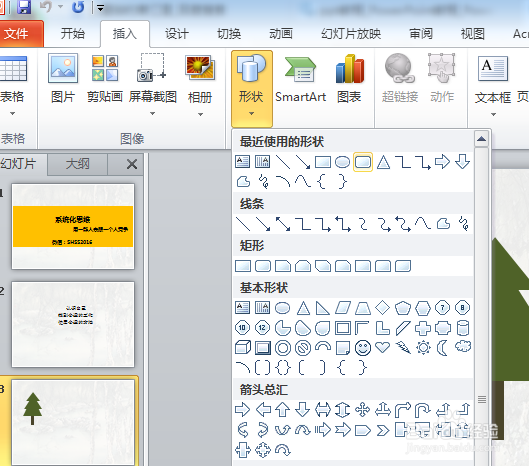The height and width of the screenshot is (466, 529).
Task: Click the 超链接 hyperlink button
Action: pos(400,79)
